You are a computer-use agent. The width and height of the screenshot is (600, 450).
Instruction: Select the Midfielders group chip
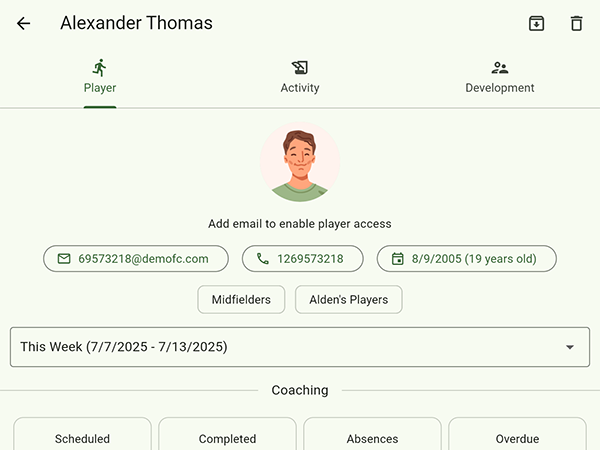pos(241,299)
